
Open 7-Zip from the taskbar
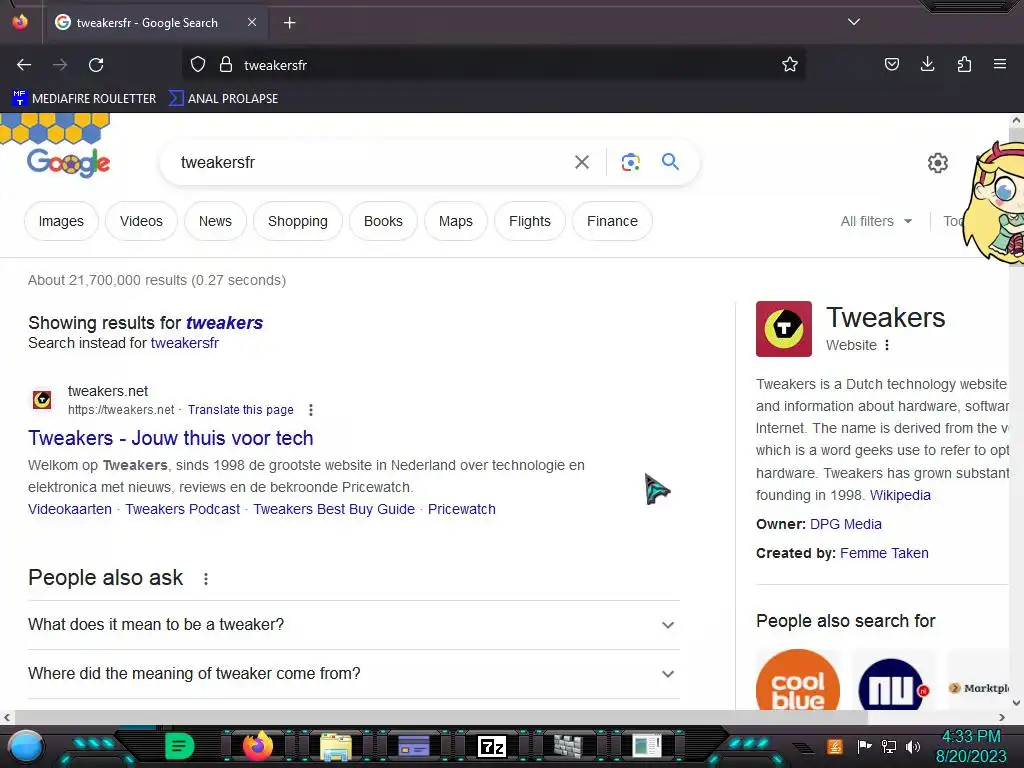[x=492, y=746]
